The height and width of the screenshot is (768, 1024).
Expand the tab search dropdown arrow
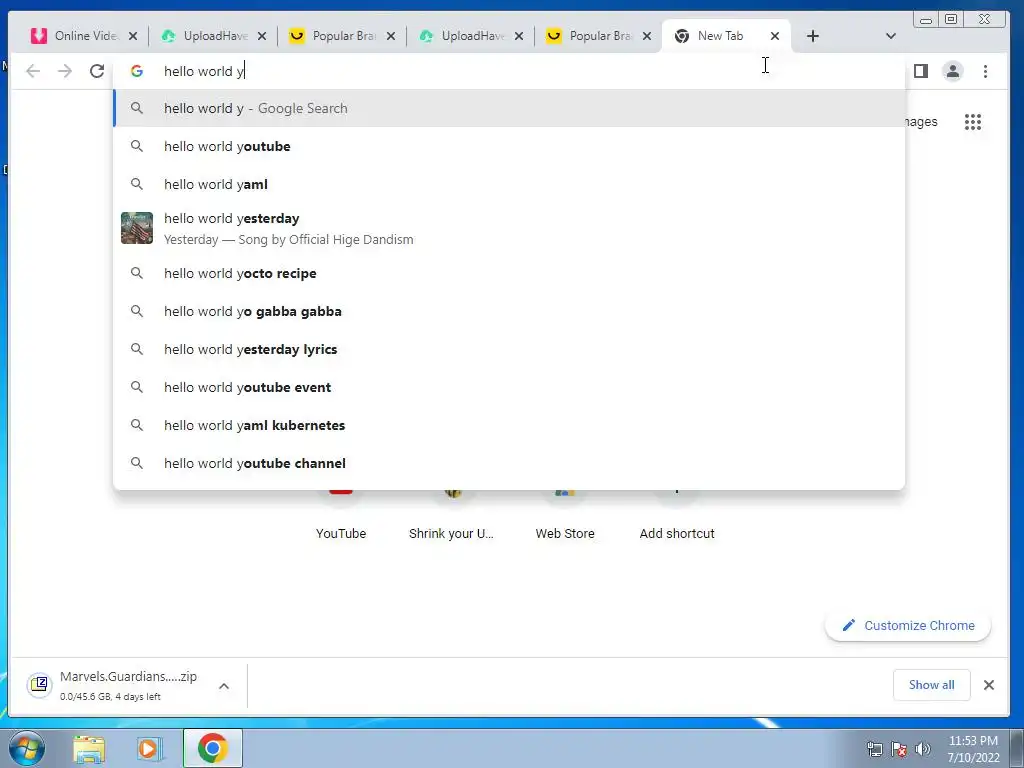(890, 37)
